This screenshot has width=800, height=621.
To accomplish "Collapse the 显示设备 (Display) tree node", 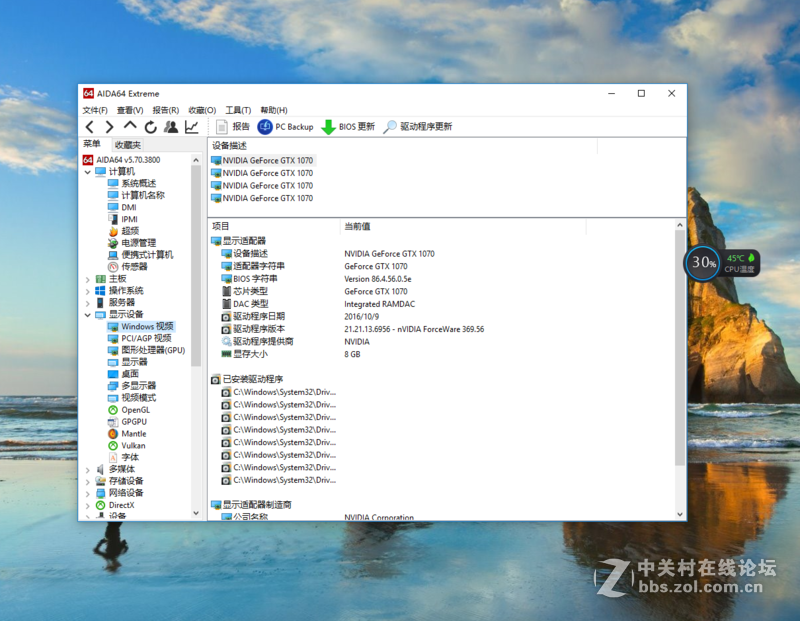I will [x=90, y=314].
